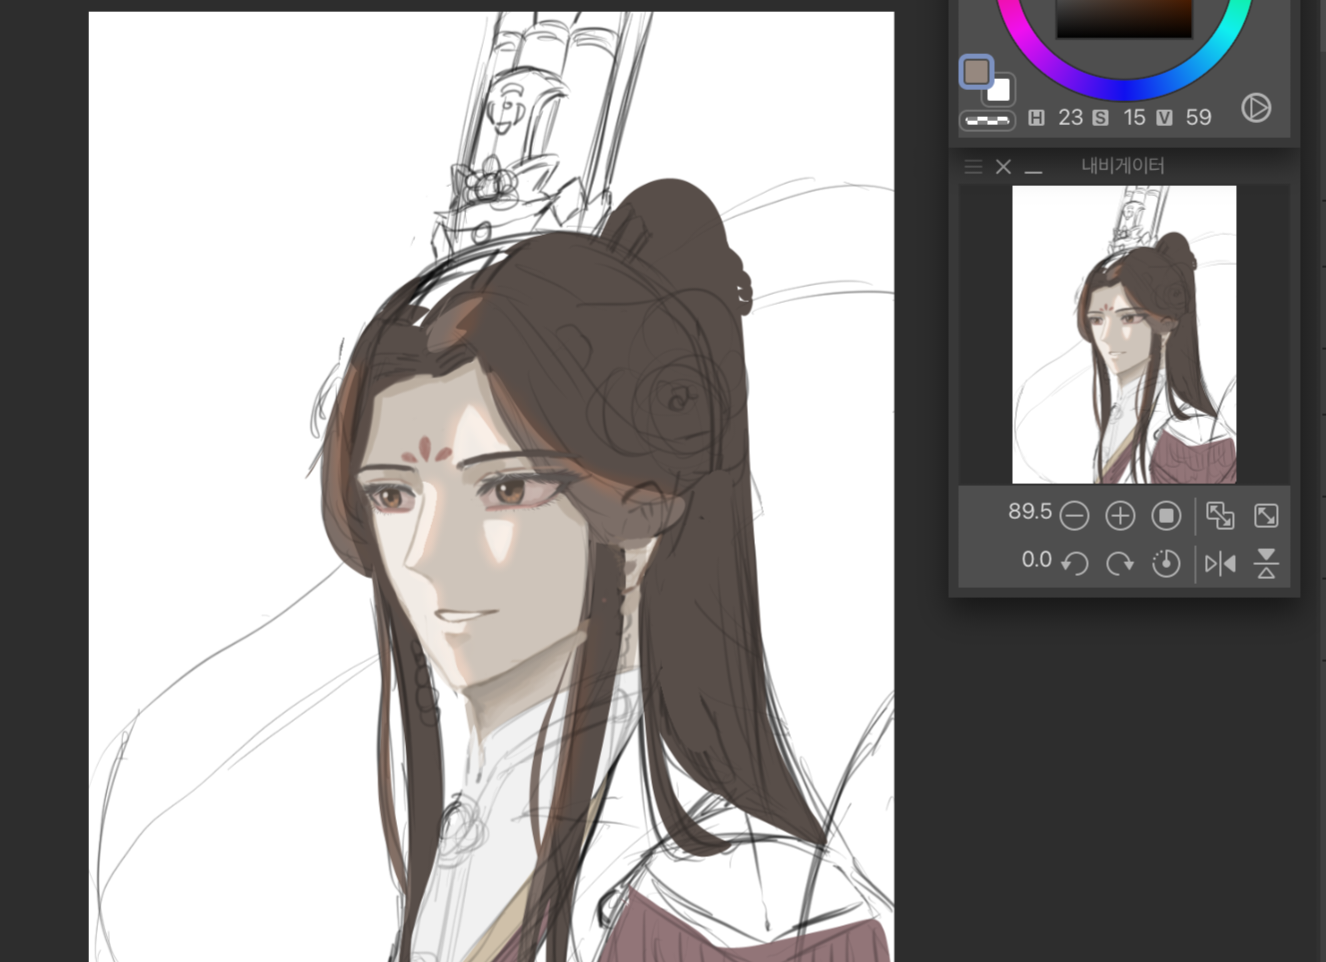Toggle vertical flip of the canvas view
1326x962 pixels.
click(x=1266, y=564)
